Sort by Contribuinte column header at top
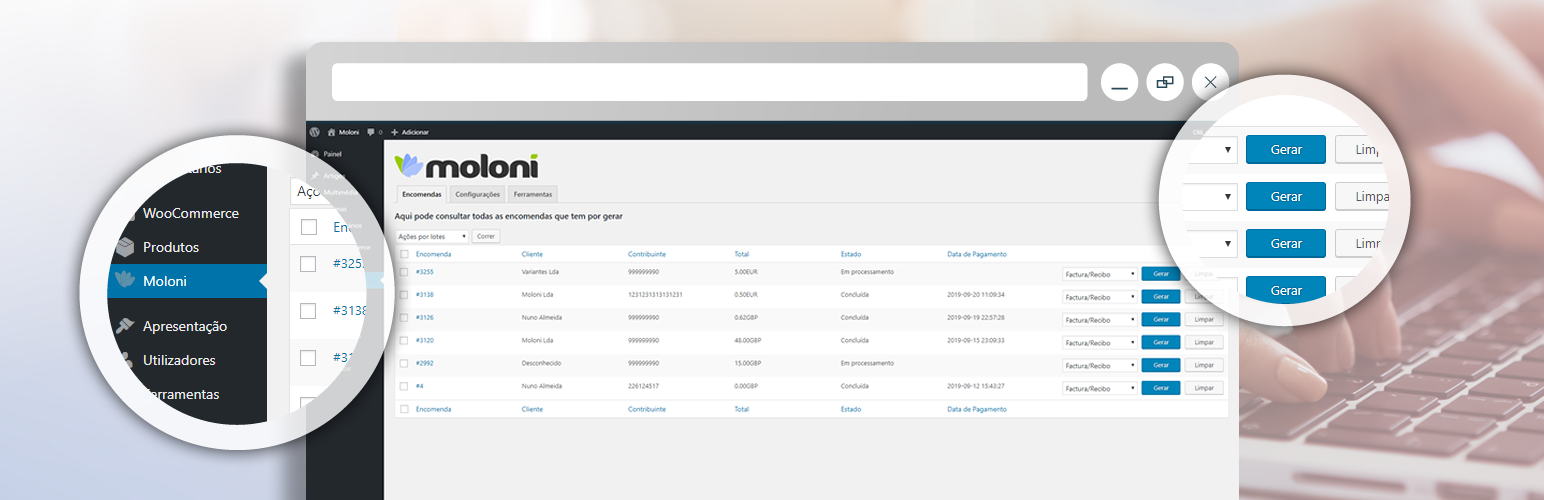Screen dimensions: 1544x500 pyautogui.click(x=647, y=254)
